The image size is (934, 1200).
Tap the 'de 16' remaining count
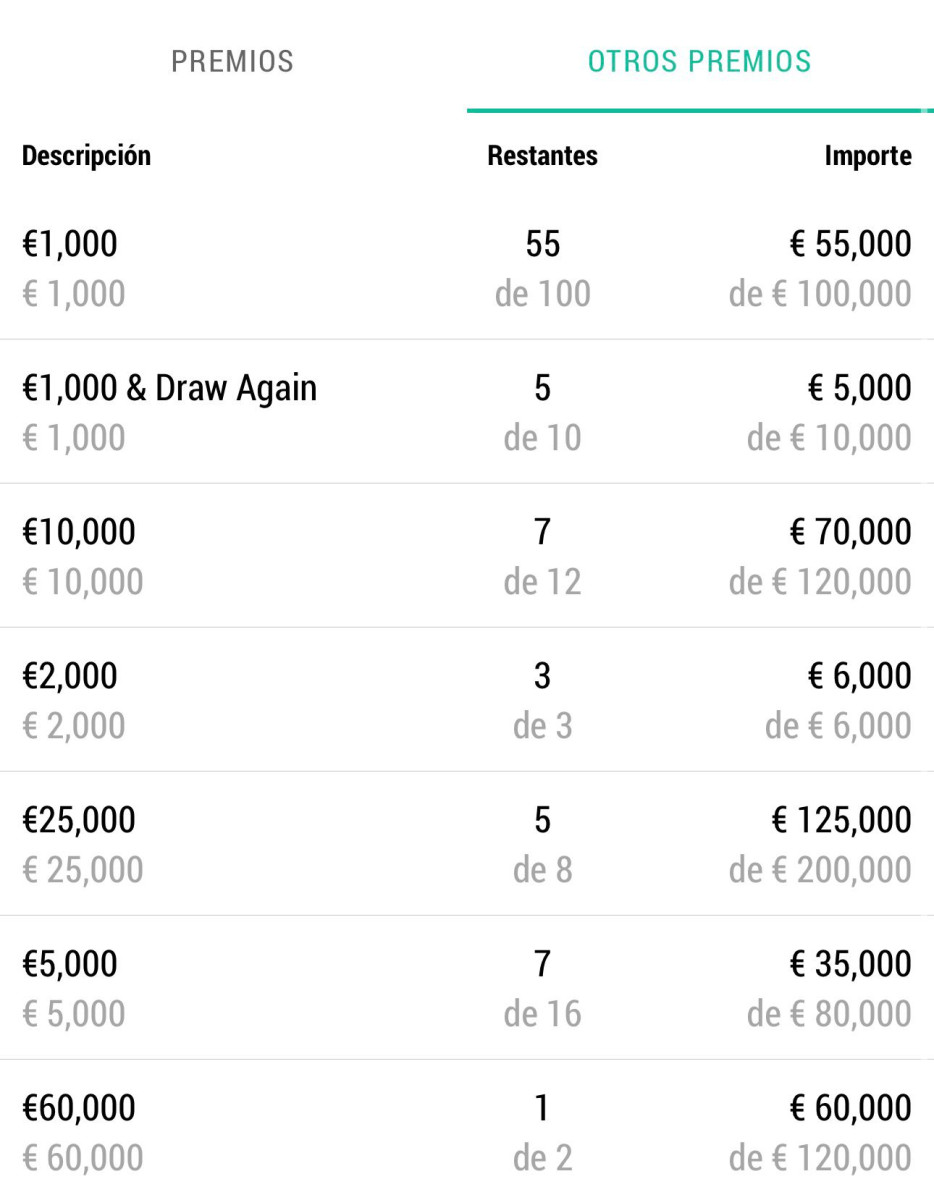click(542, 1014)
